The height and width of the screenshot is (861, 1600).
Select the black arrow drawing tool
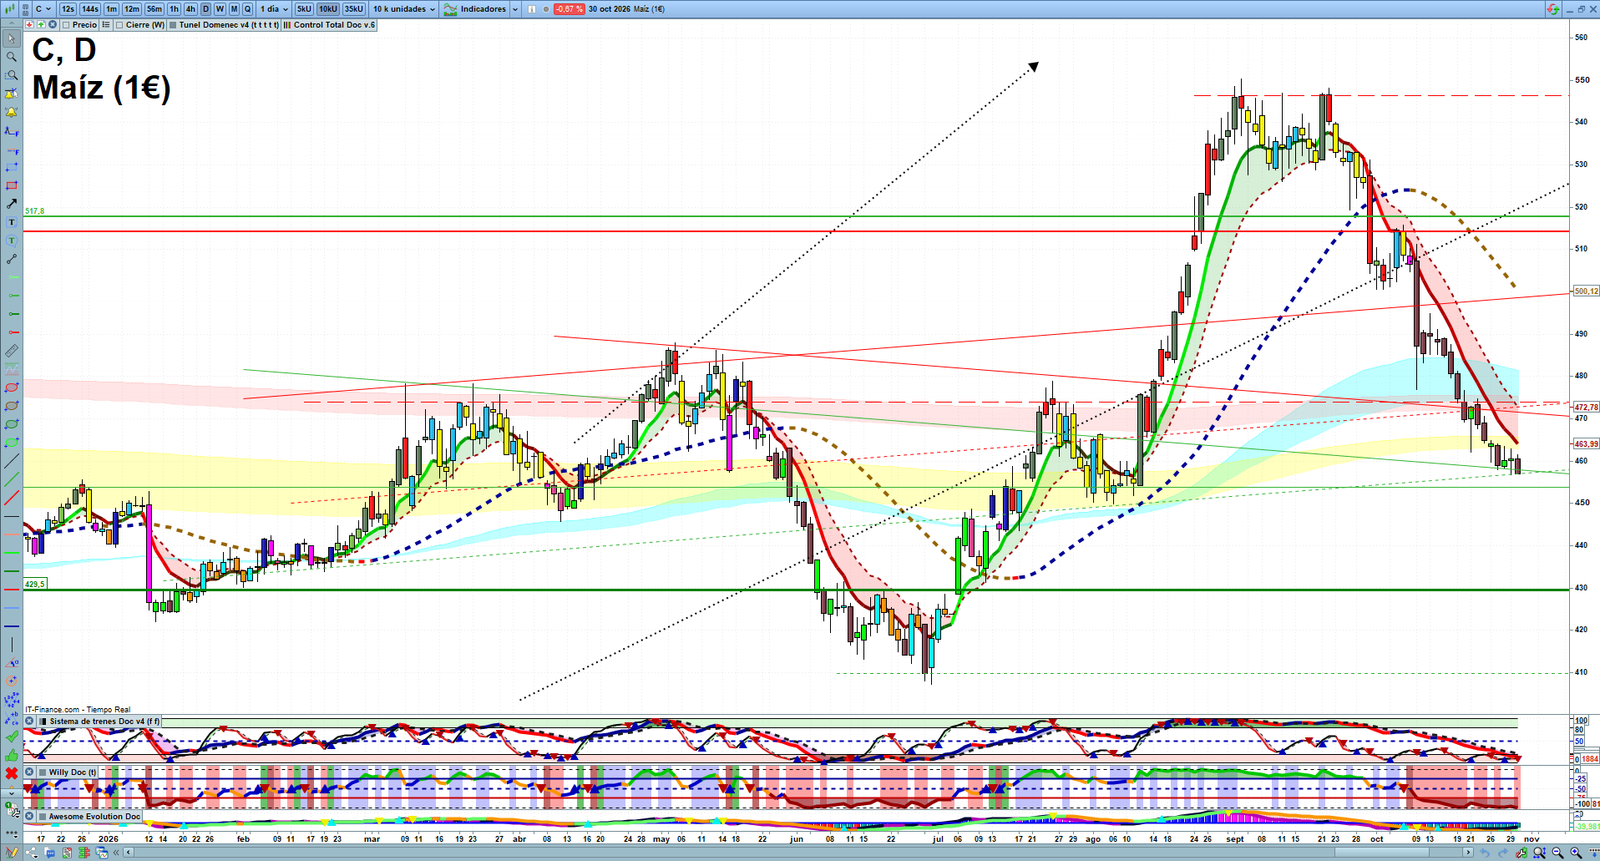point(12,204)
